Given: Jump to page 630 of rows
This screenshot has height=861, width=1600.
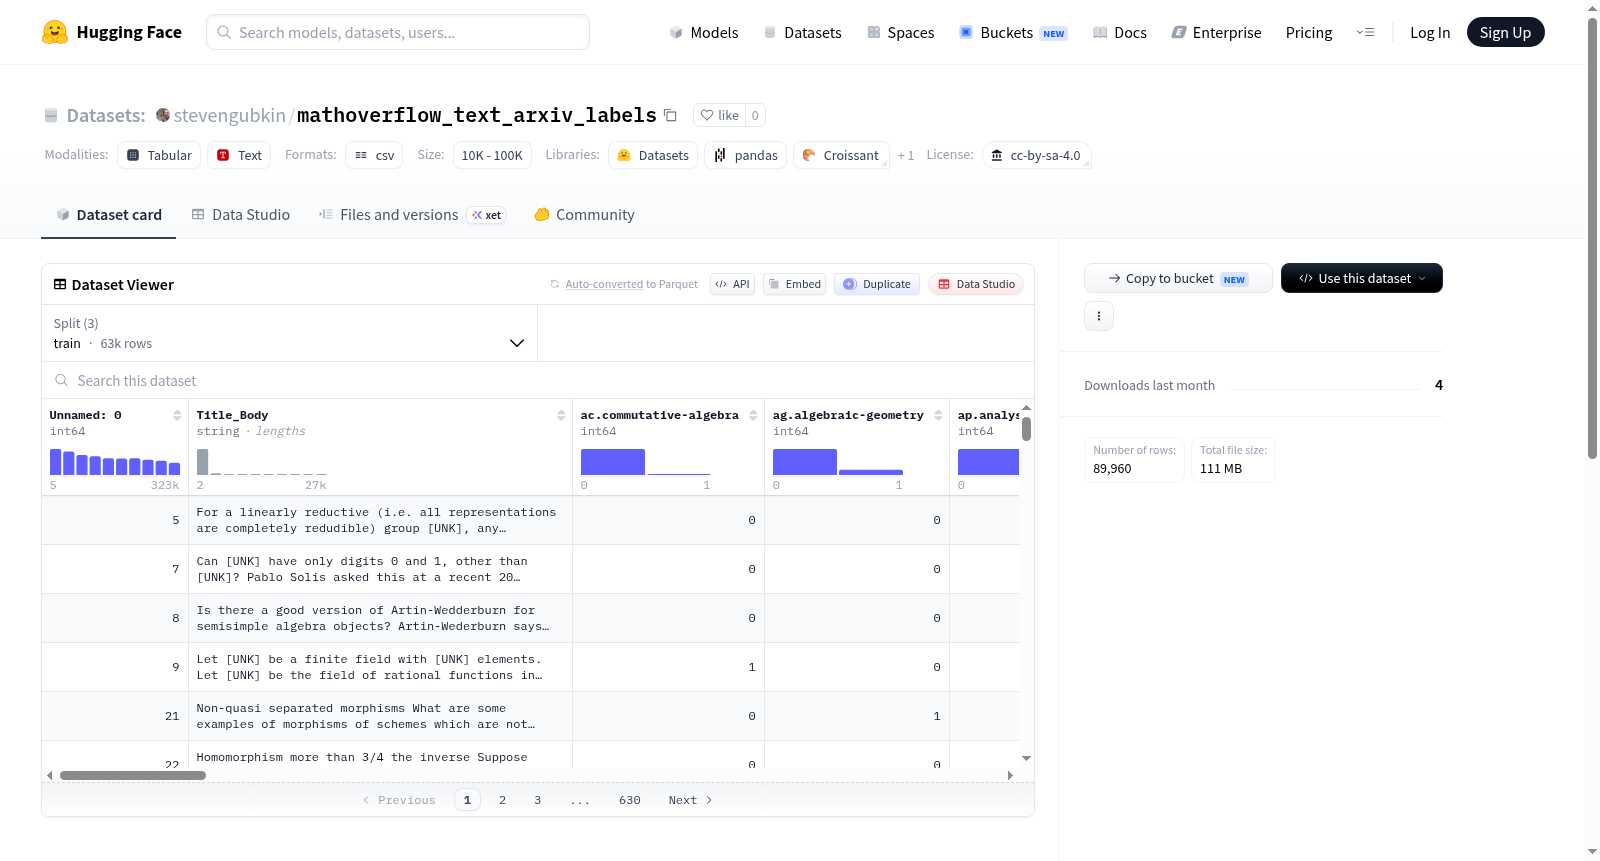Looking at the screenshot, I should 630,800.
